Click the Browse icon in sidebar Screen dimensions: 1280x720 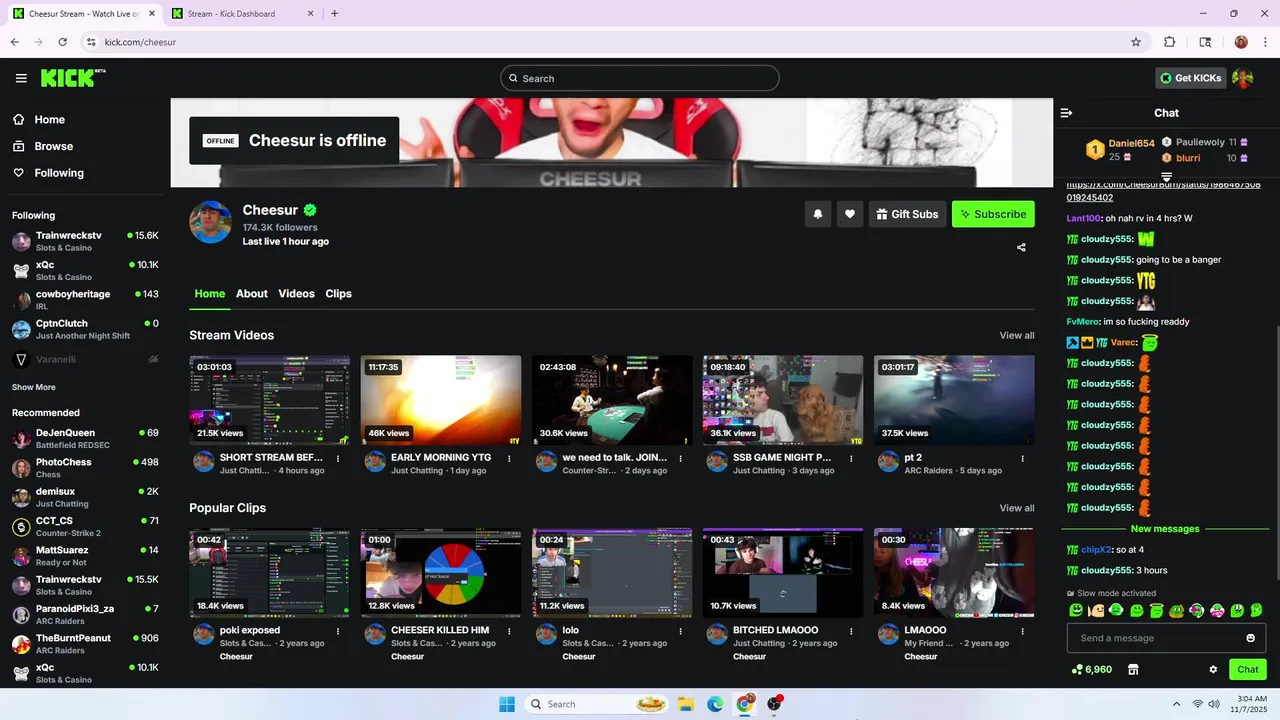[18, 146]
